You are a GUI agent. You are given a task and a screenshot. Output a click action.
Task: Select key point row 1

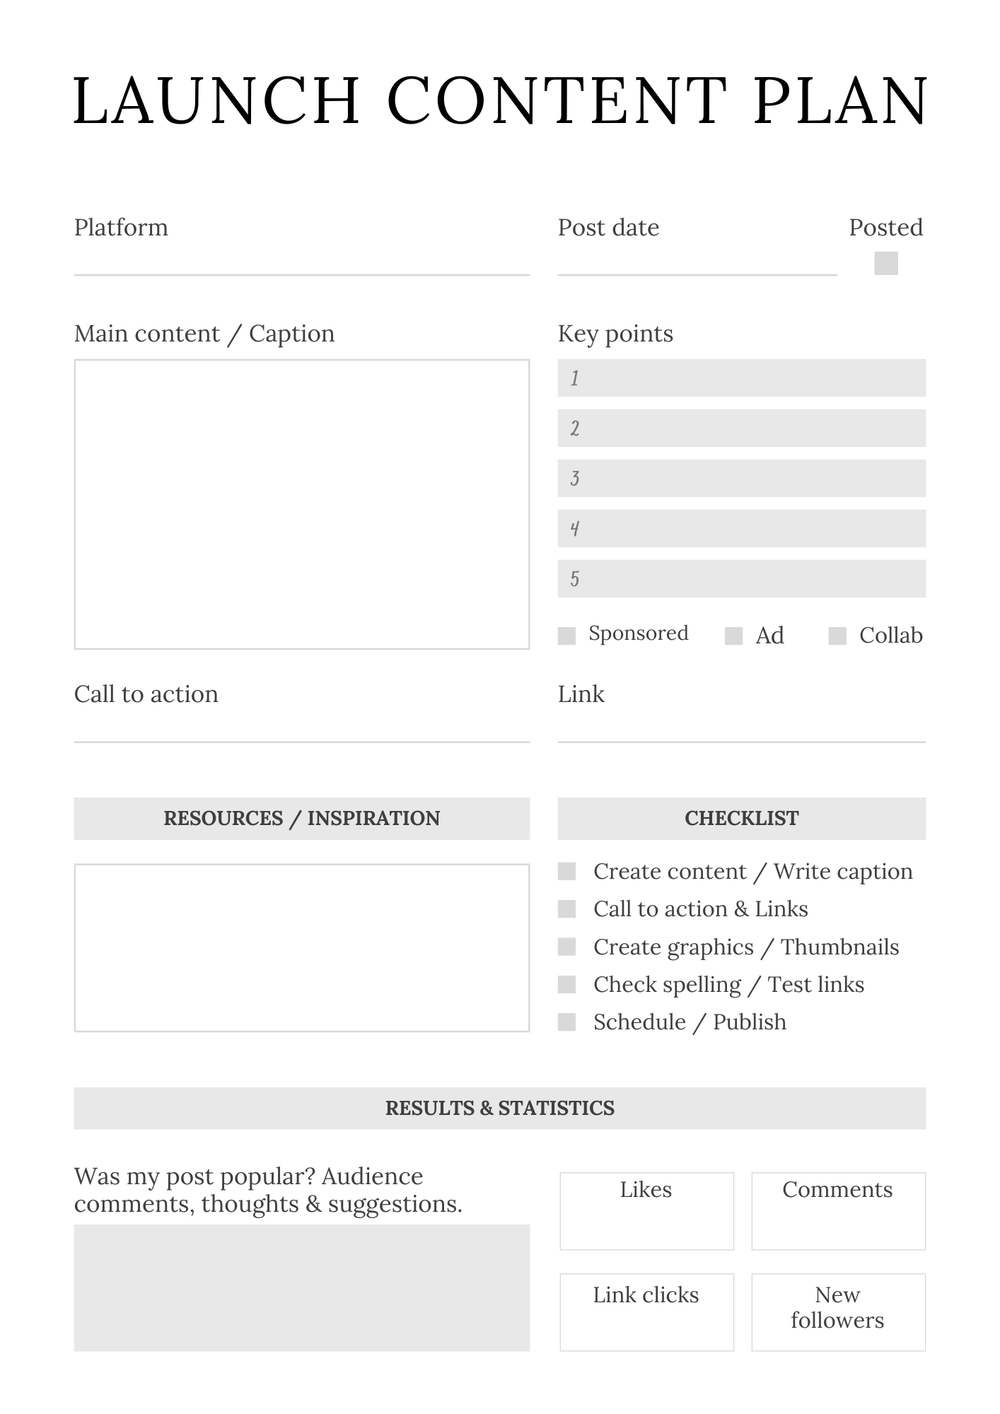(x=741, y=378)
